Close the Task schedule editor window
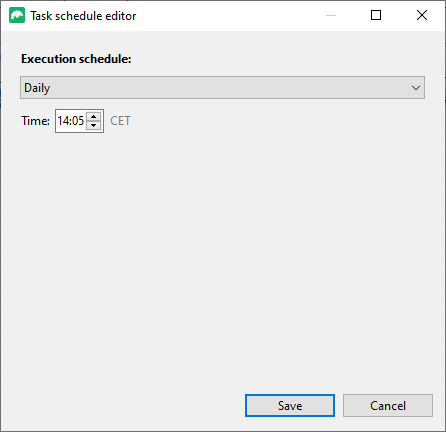The image size is (446, 432). tap(422, 15)
